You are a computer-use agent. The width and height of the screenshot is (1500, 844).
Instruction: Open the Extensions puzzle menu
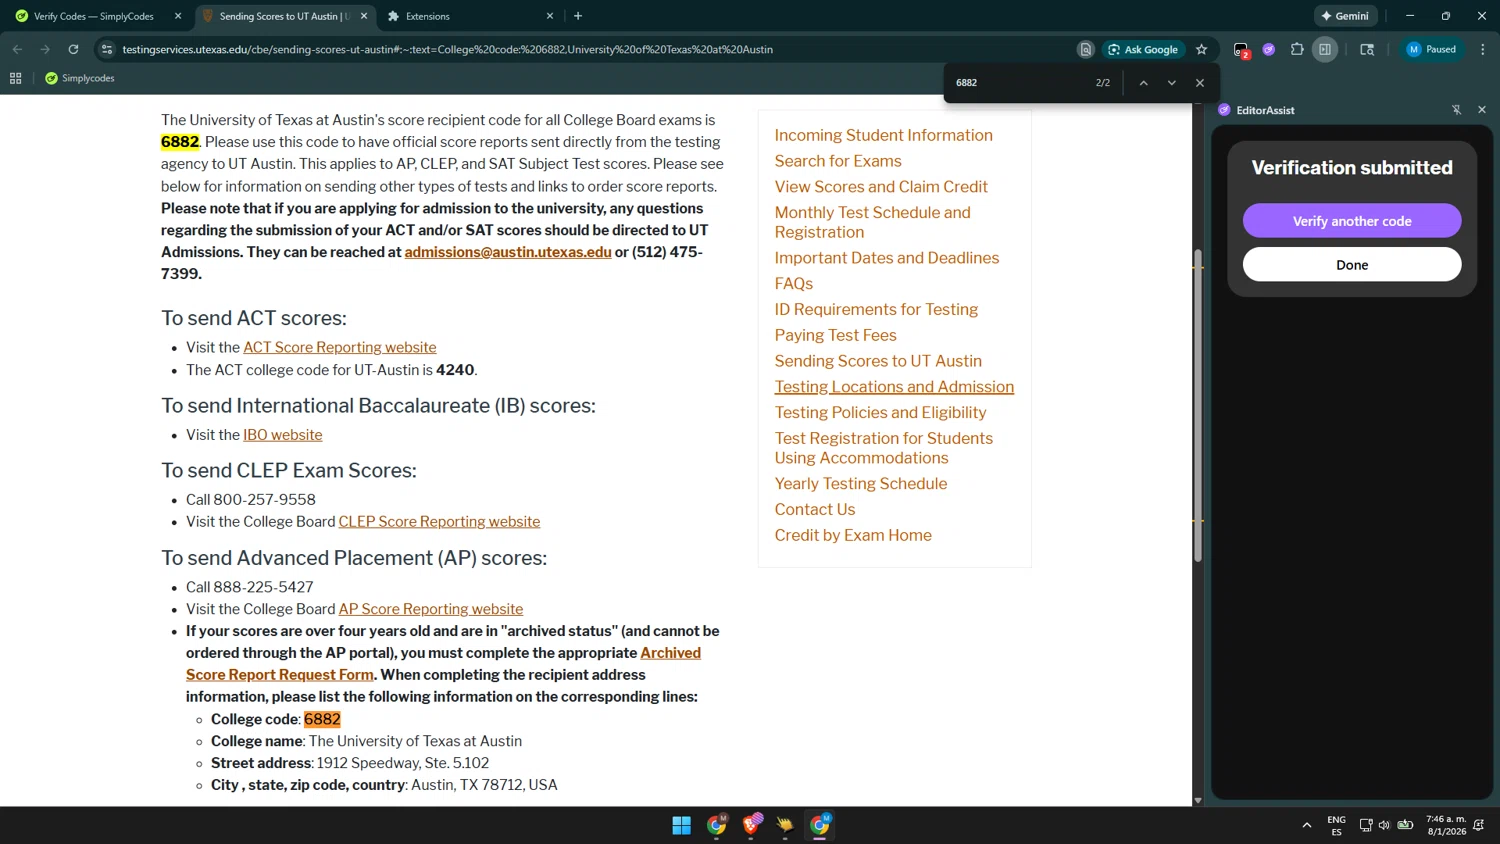[1297, 49]
